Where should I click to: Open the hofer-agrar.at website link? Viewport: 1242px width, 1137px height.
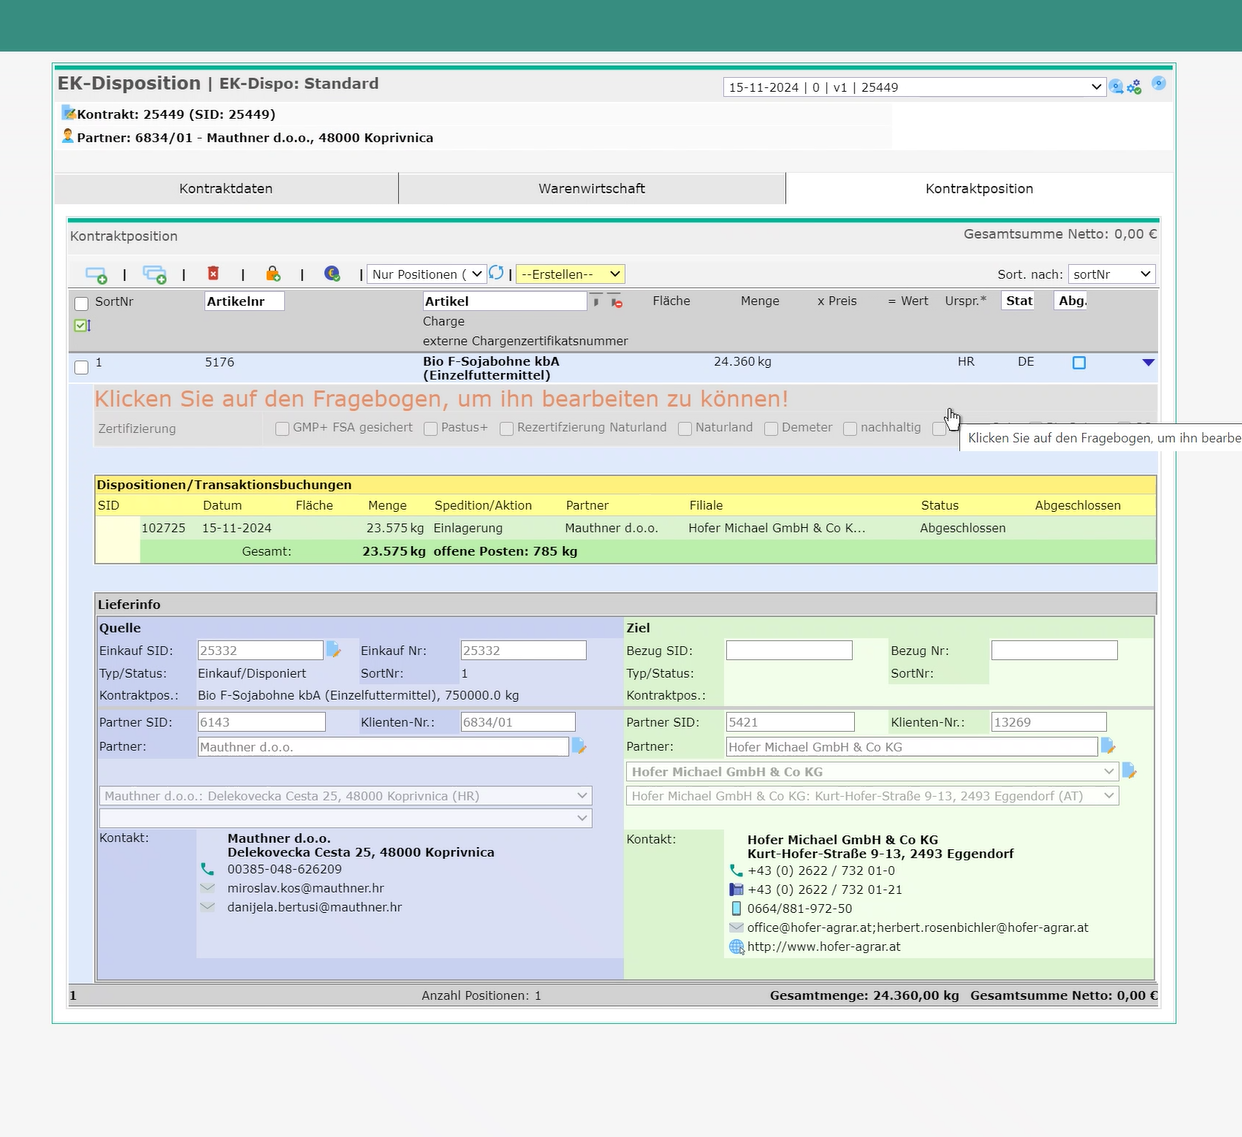click(x=823, y=946)
